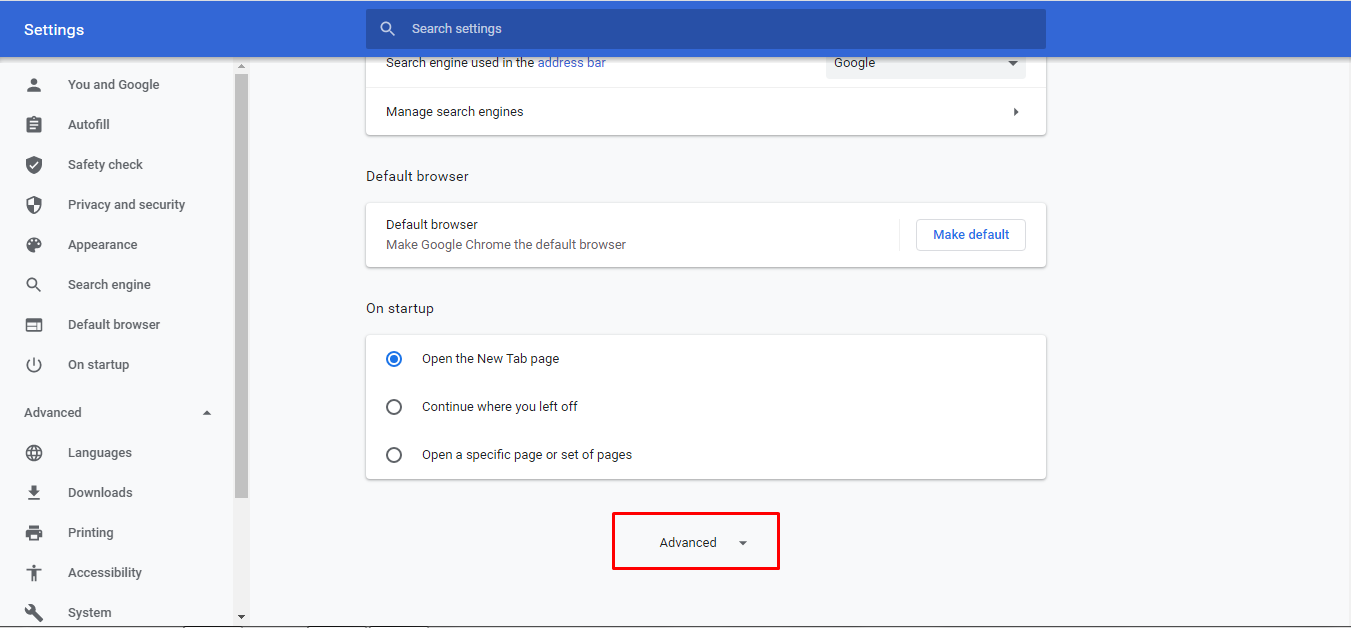This screenshot has height=628, width=1351.
Task: Collapse the Advanced sidebar section
Action: 207,412
